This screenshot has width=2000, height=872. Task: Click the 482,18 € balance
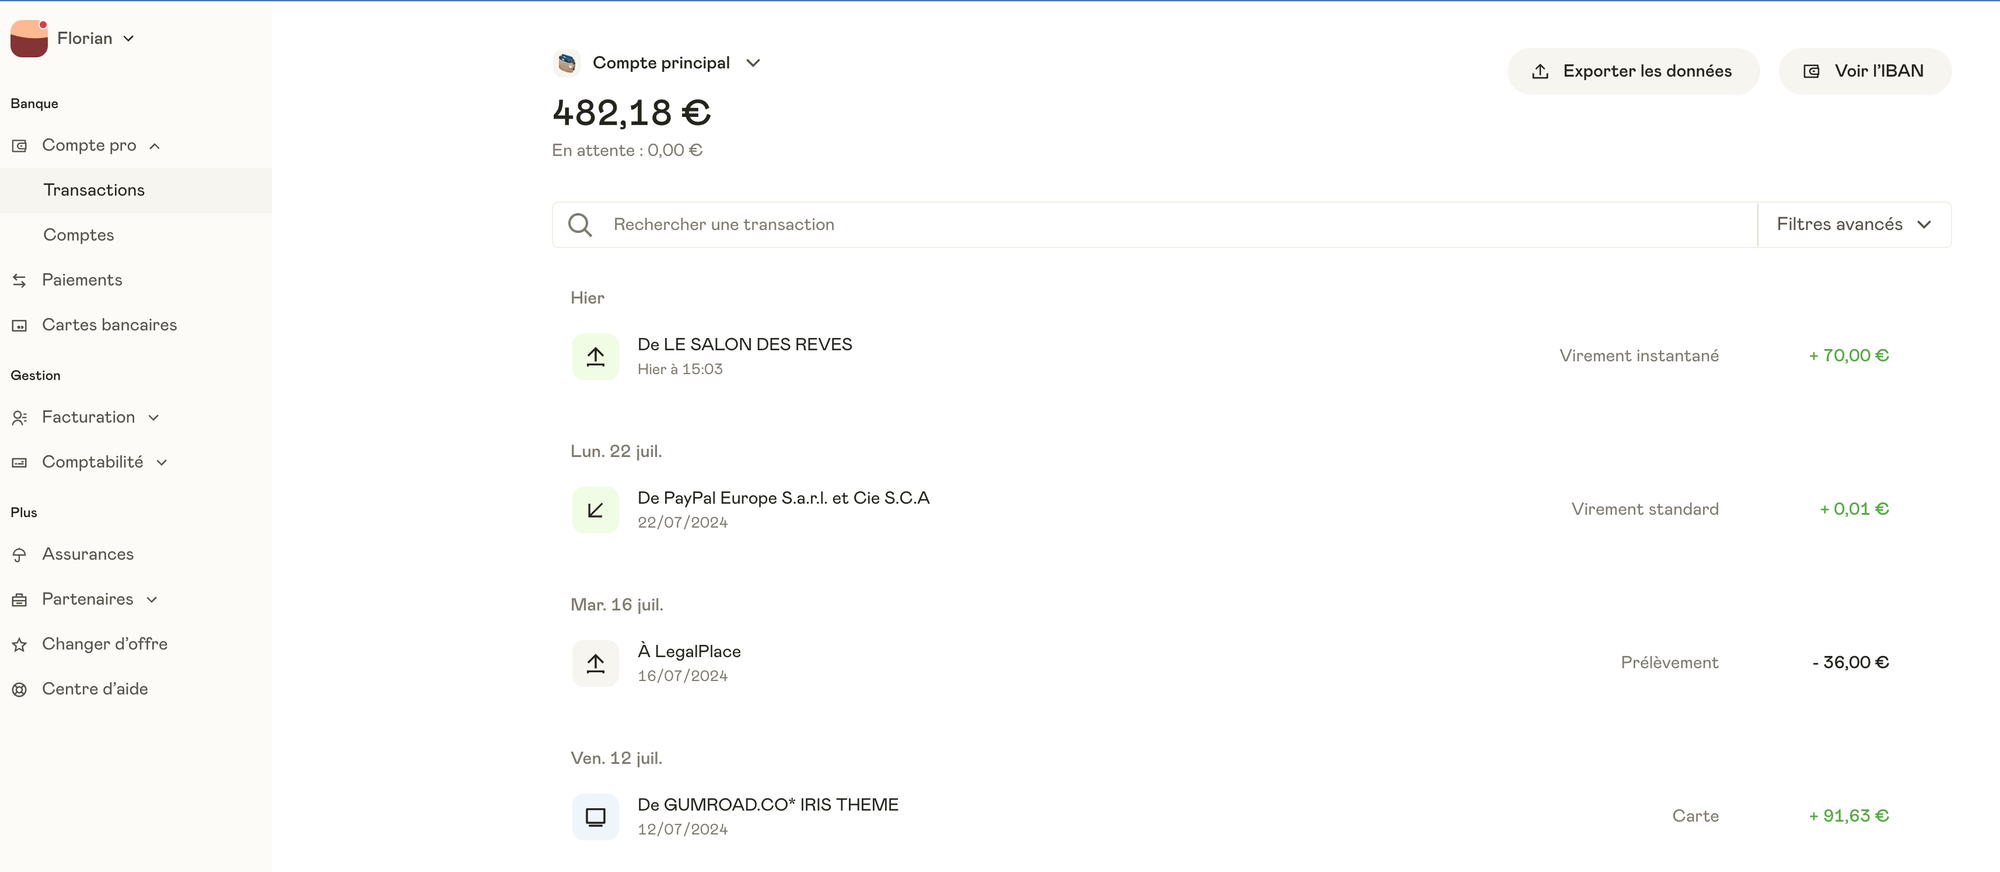[631, 113]
